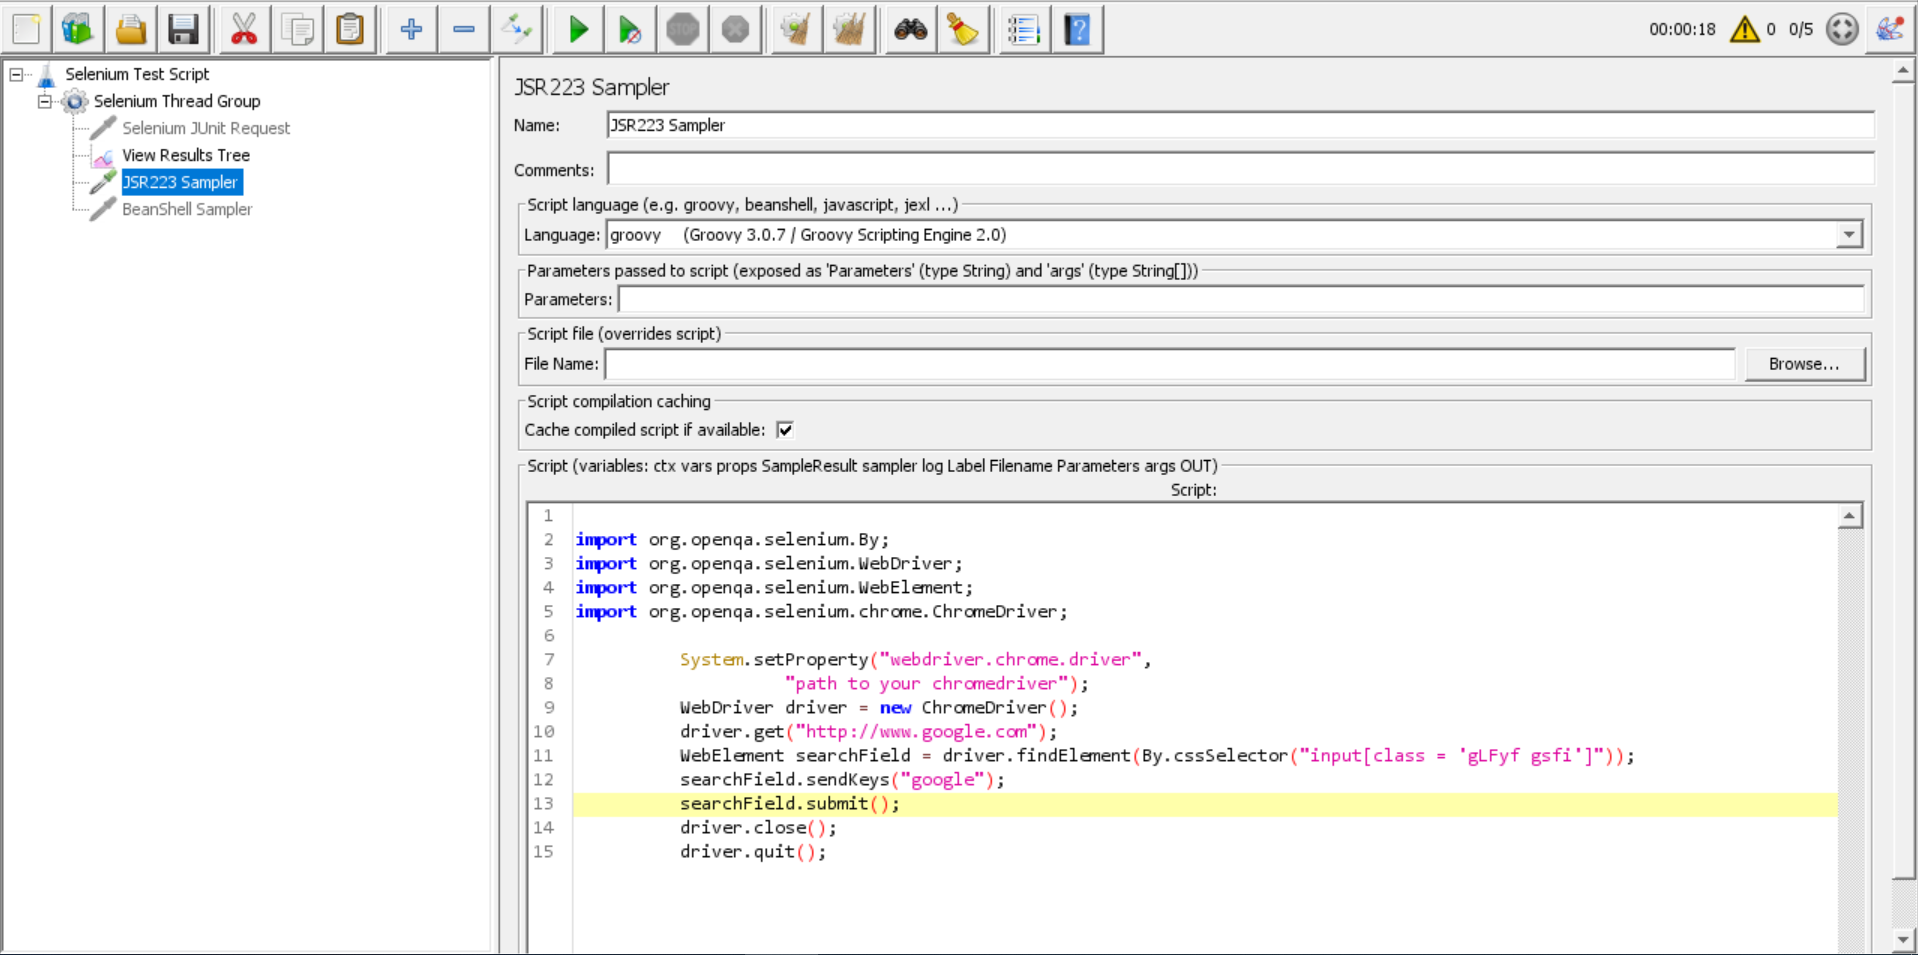Open Search with binoculars icon
Viewport: 1918px width, 955px height.
(x=910, y=29)
